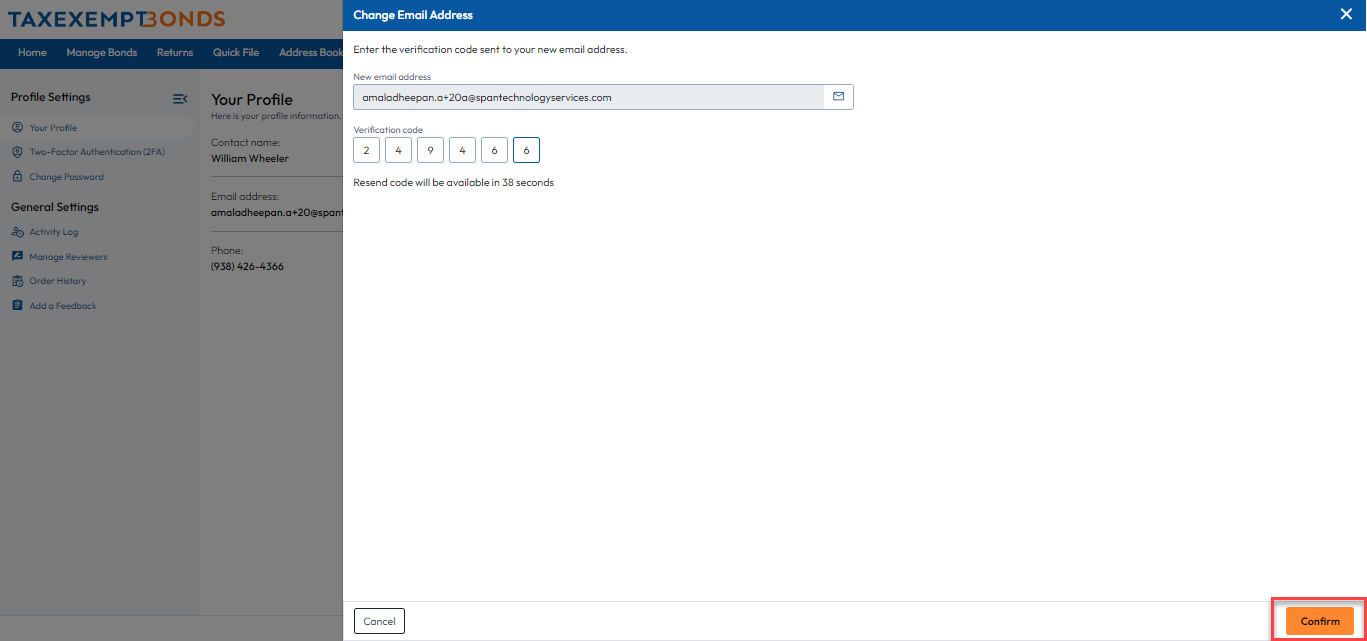
Task: Click the Change Password lock icon
Action: coord(17,177)
